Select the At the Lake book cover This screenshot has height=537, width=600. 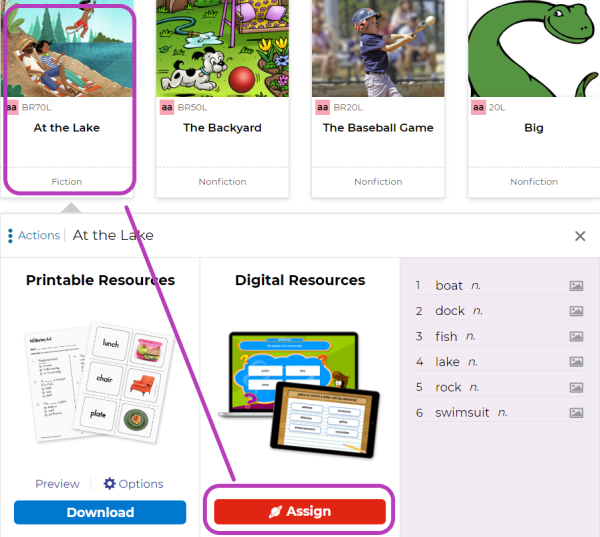tap(67, 48)
